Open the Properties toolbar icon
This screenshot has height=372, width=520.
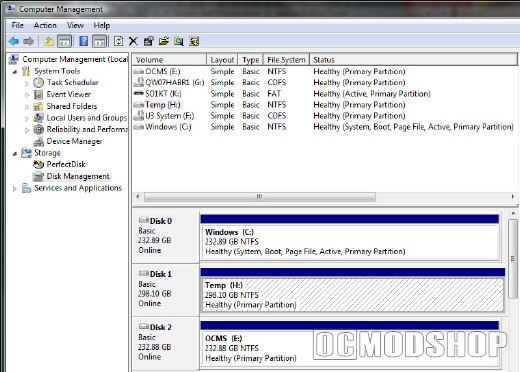148,41
